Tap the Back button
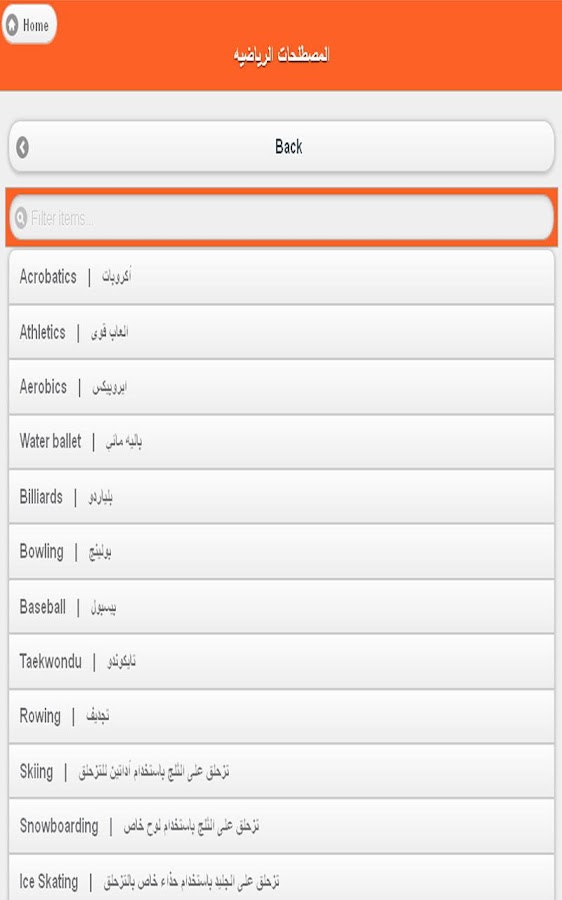Screen dimensions: 562x900 [x=281, y=147]
